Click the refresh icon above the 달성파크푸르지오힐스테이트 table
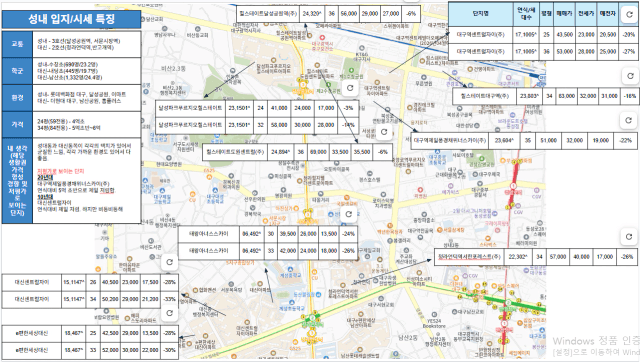640x362 pixels. click(350, 88)
